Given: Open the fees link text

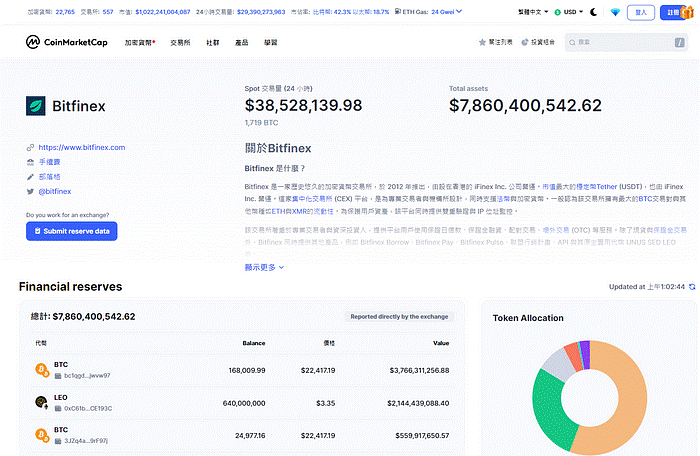Looking at the screenshot, I should pyautogui.click(x=49, y=162).
